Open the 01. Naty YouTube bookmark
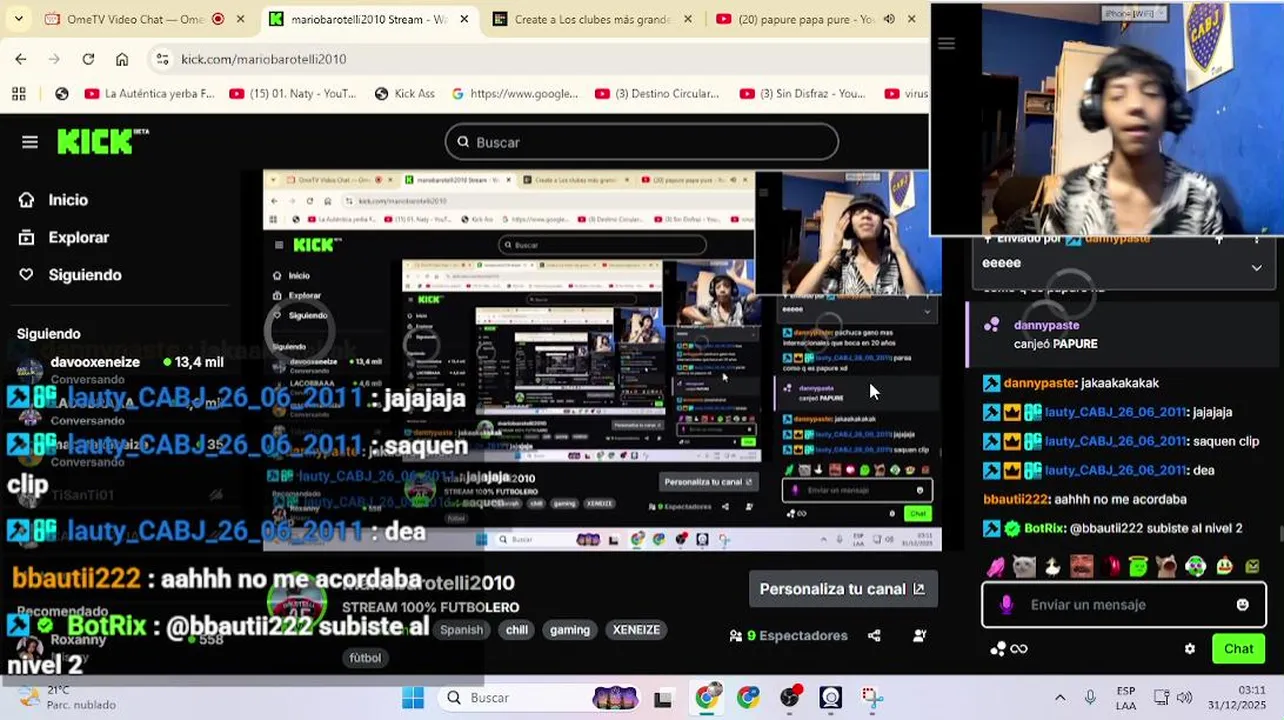This screenshot has height=720, width=1284. (x=293, y=94)
